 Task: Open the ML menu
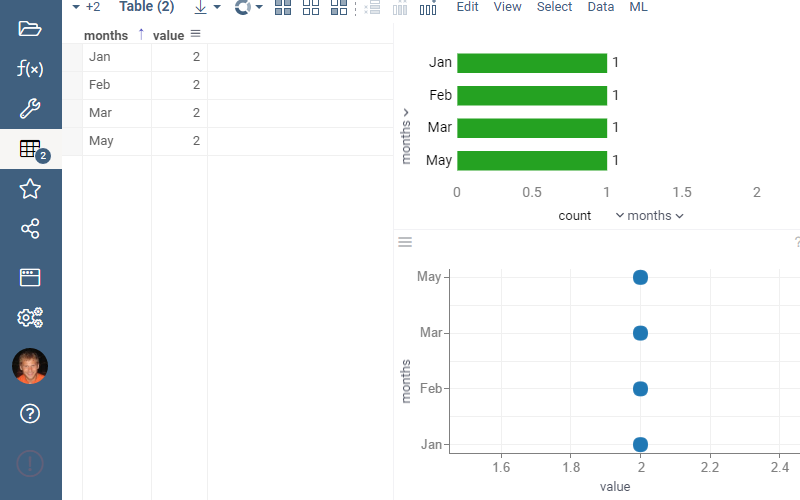click(x=638, y=7)
